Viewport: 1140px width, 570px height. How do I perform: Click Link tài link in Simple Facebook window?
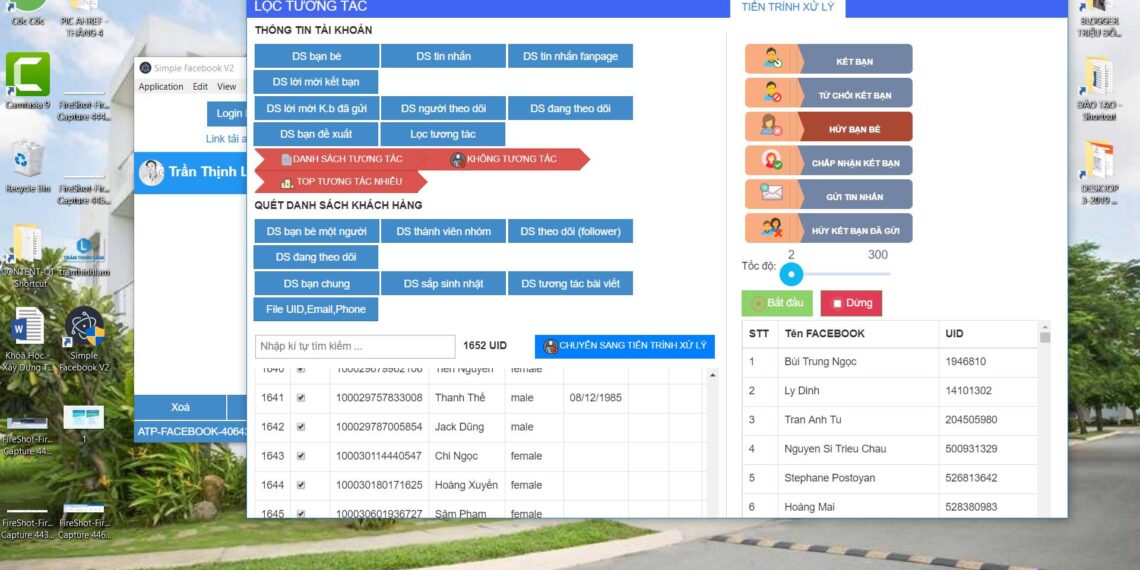click(x=225, y=138)
